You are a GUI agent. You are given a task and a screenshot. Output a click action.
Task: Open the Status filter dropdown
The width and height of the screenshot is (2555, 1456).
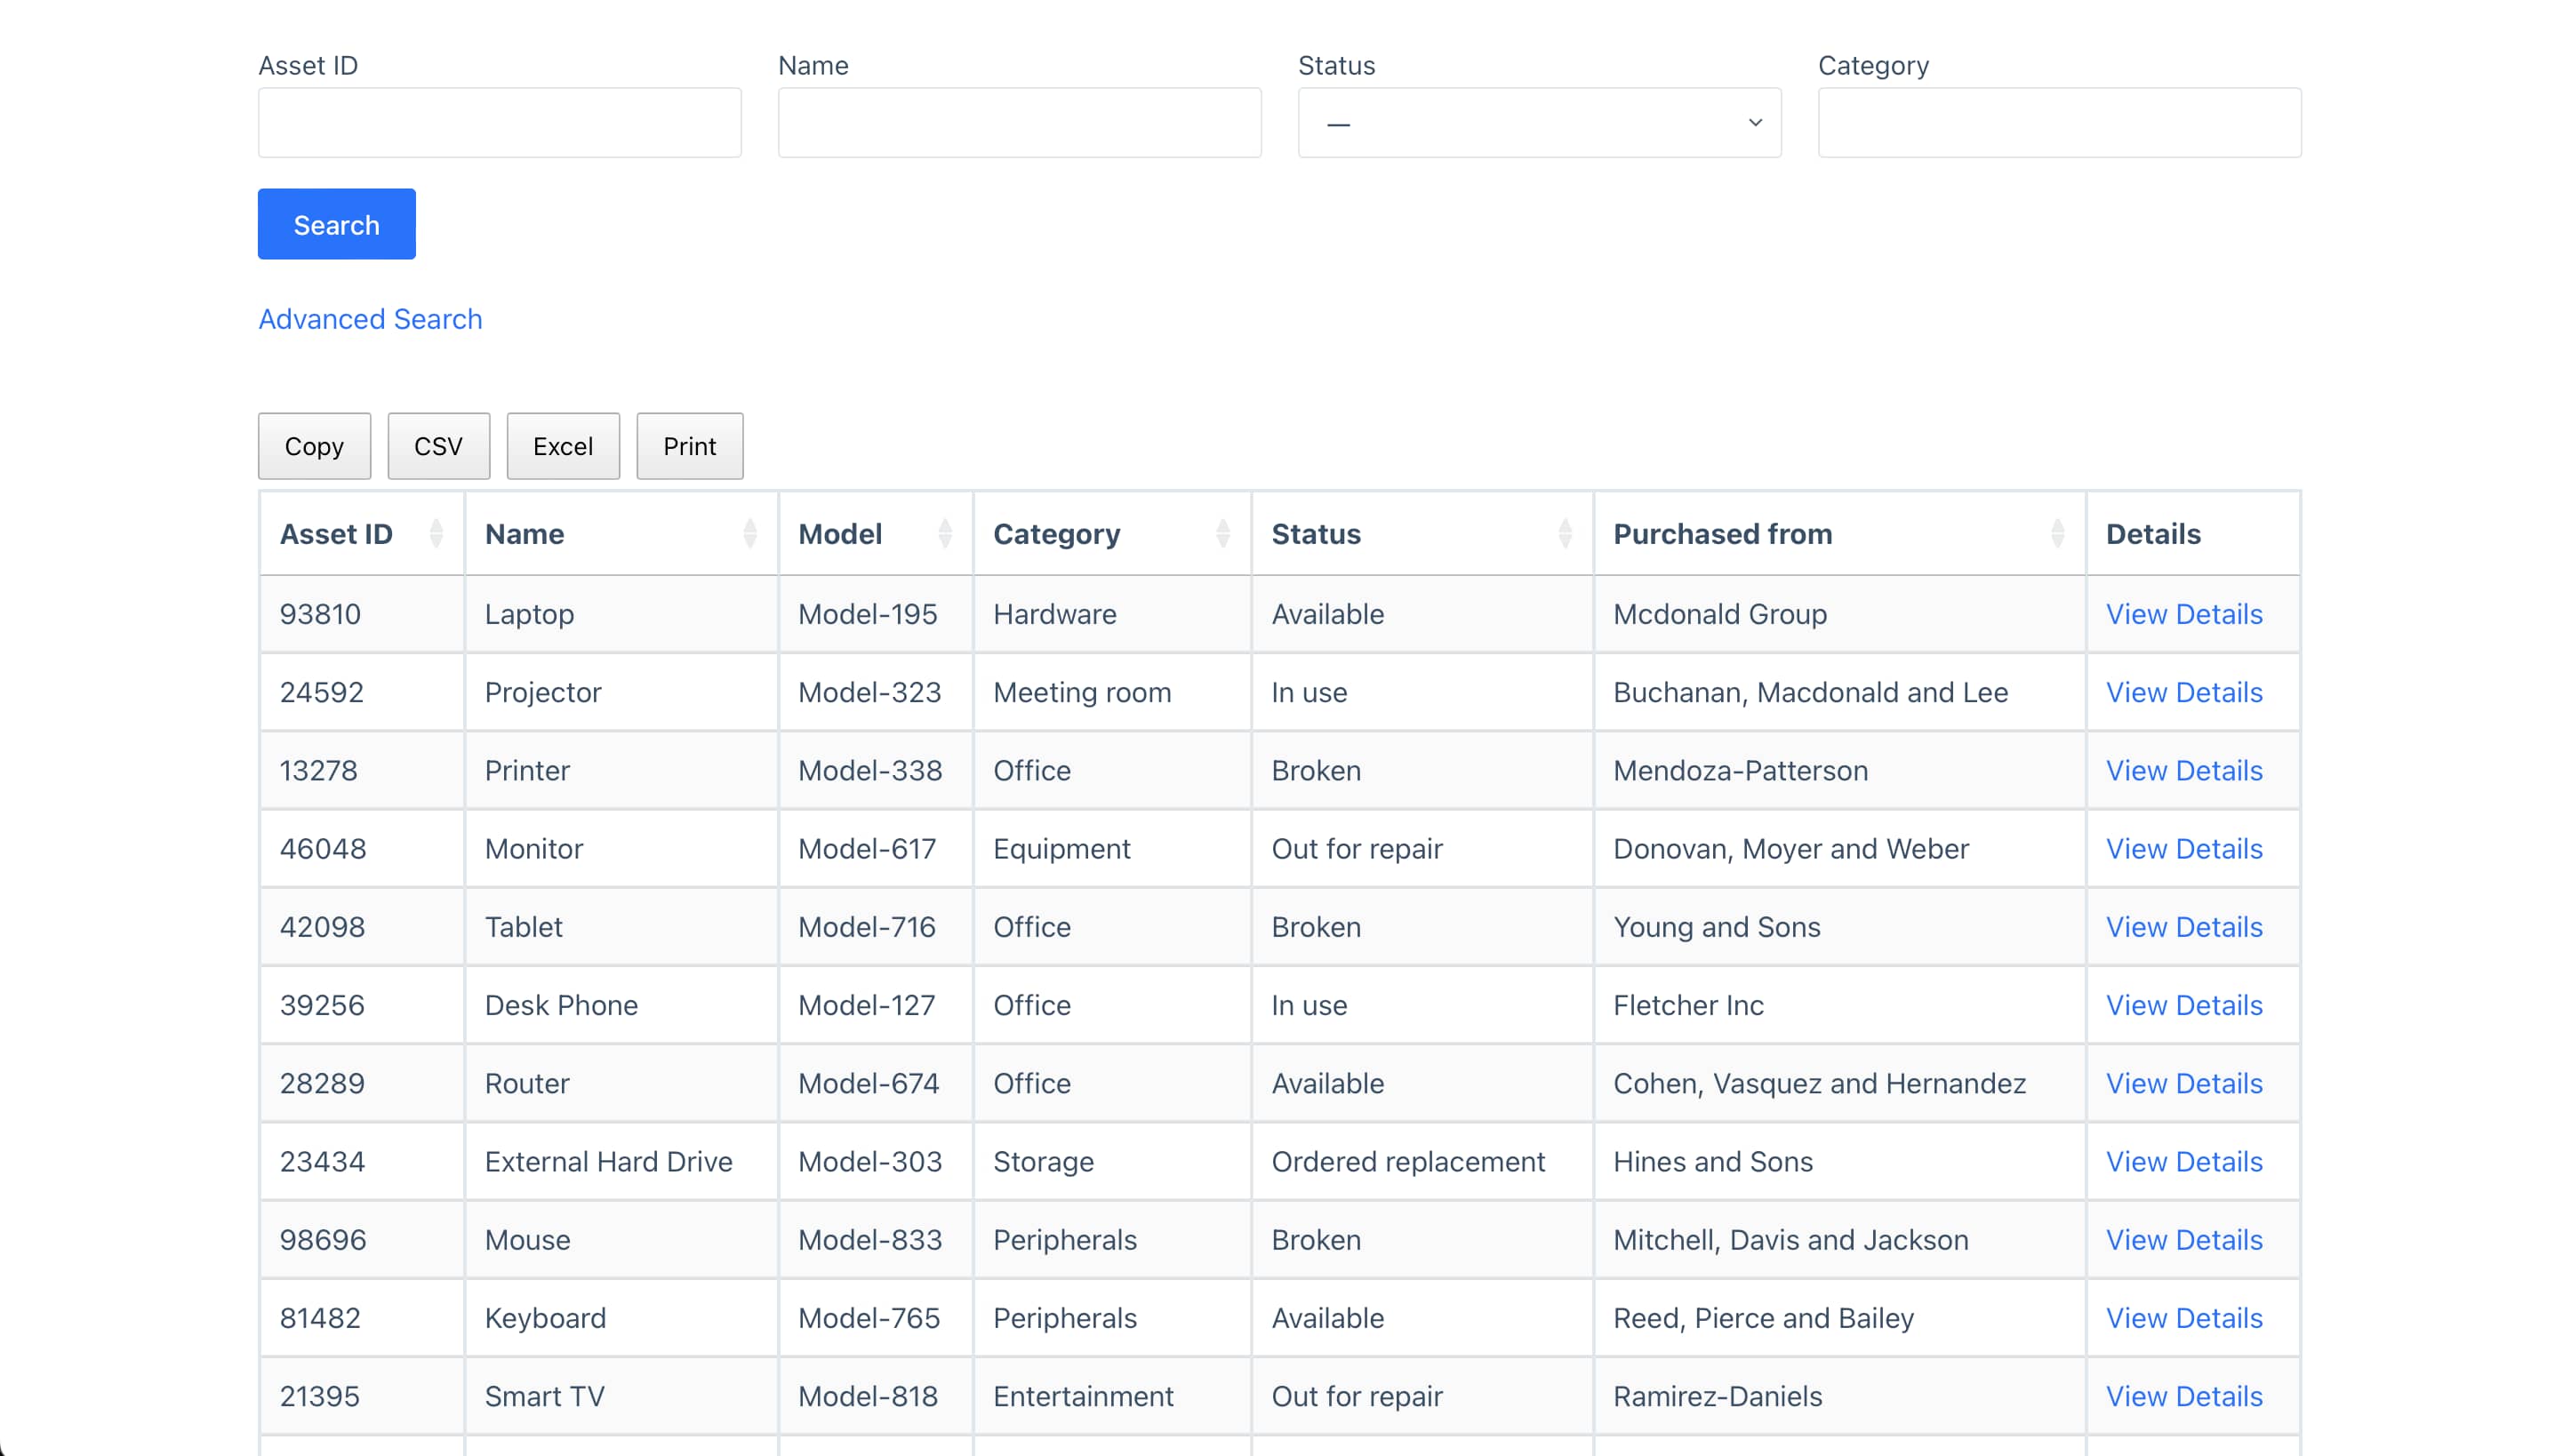coord(1538,123)
